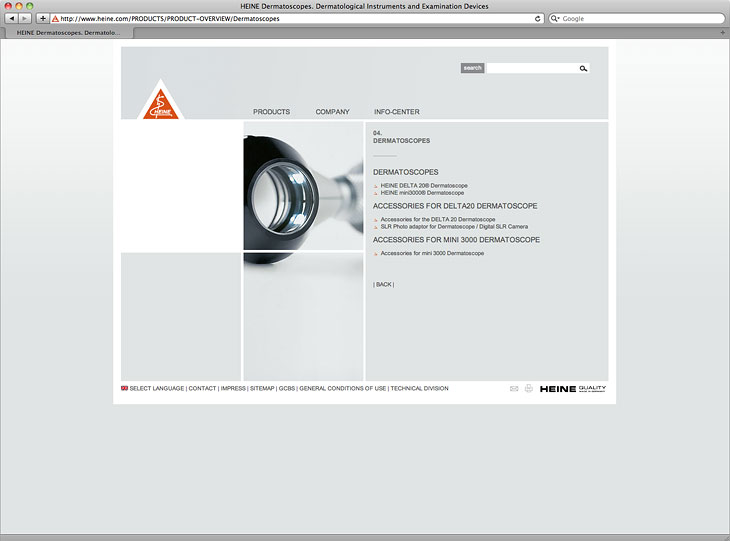Click SELECT LANGUAGE in footer
The height and width of the screenshot is (541, 730).
[156, 388]
